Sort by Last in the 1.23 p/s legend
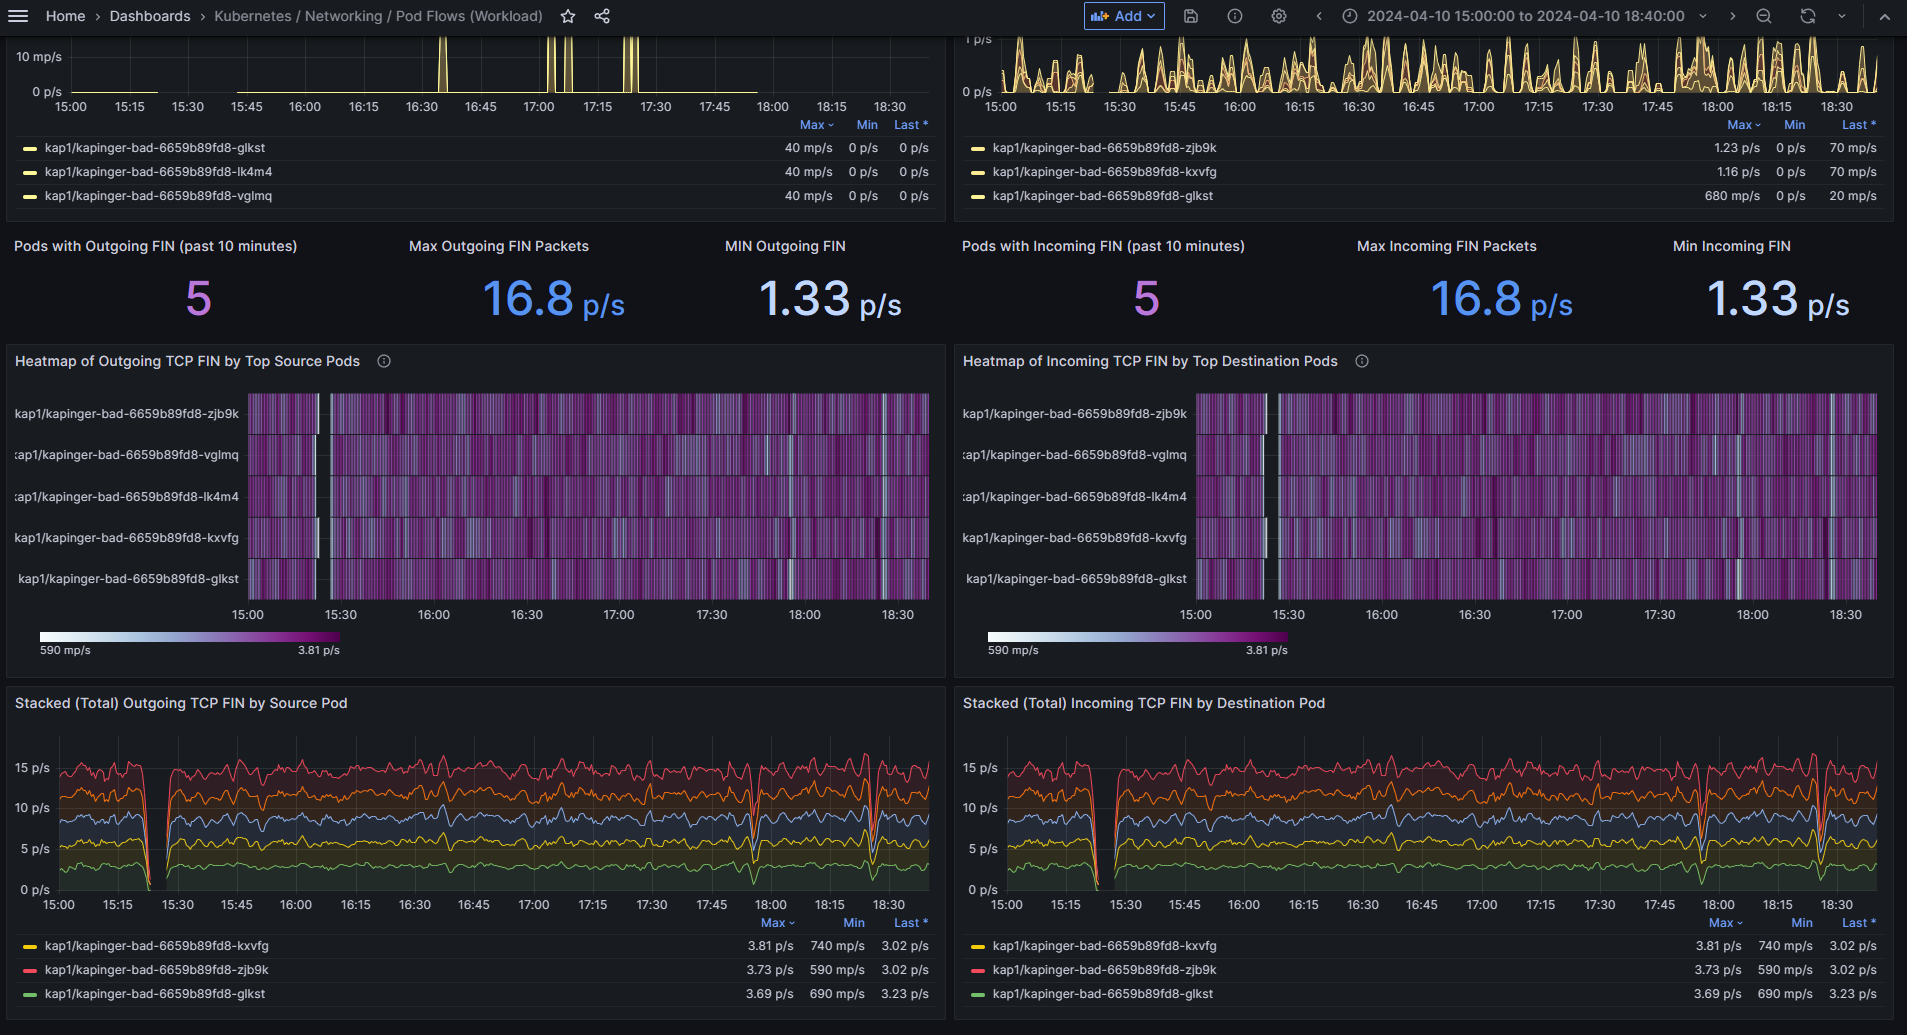The width and height of the screenshot is (1907, 1035). [x=1859, y=125]
